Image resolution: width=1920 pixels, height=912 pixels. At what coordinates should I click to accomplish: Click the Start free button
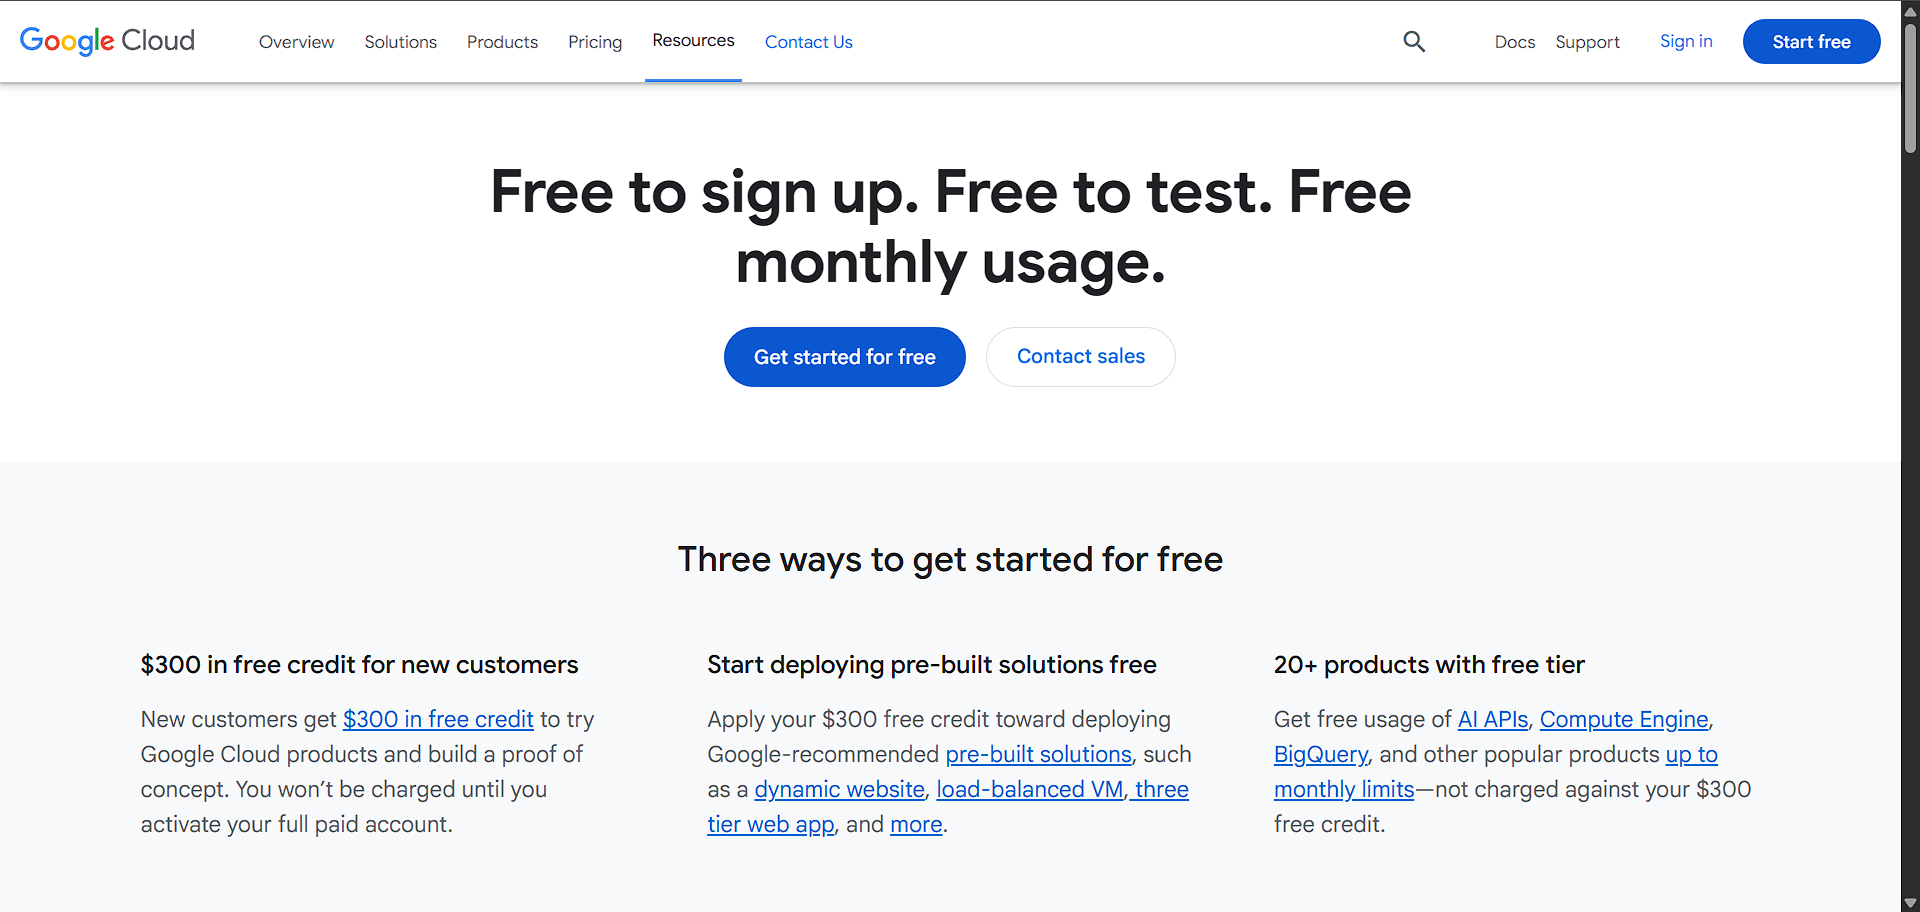pos(1811,41)
